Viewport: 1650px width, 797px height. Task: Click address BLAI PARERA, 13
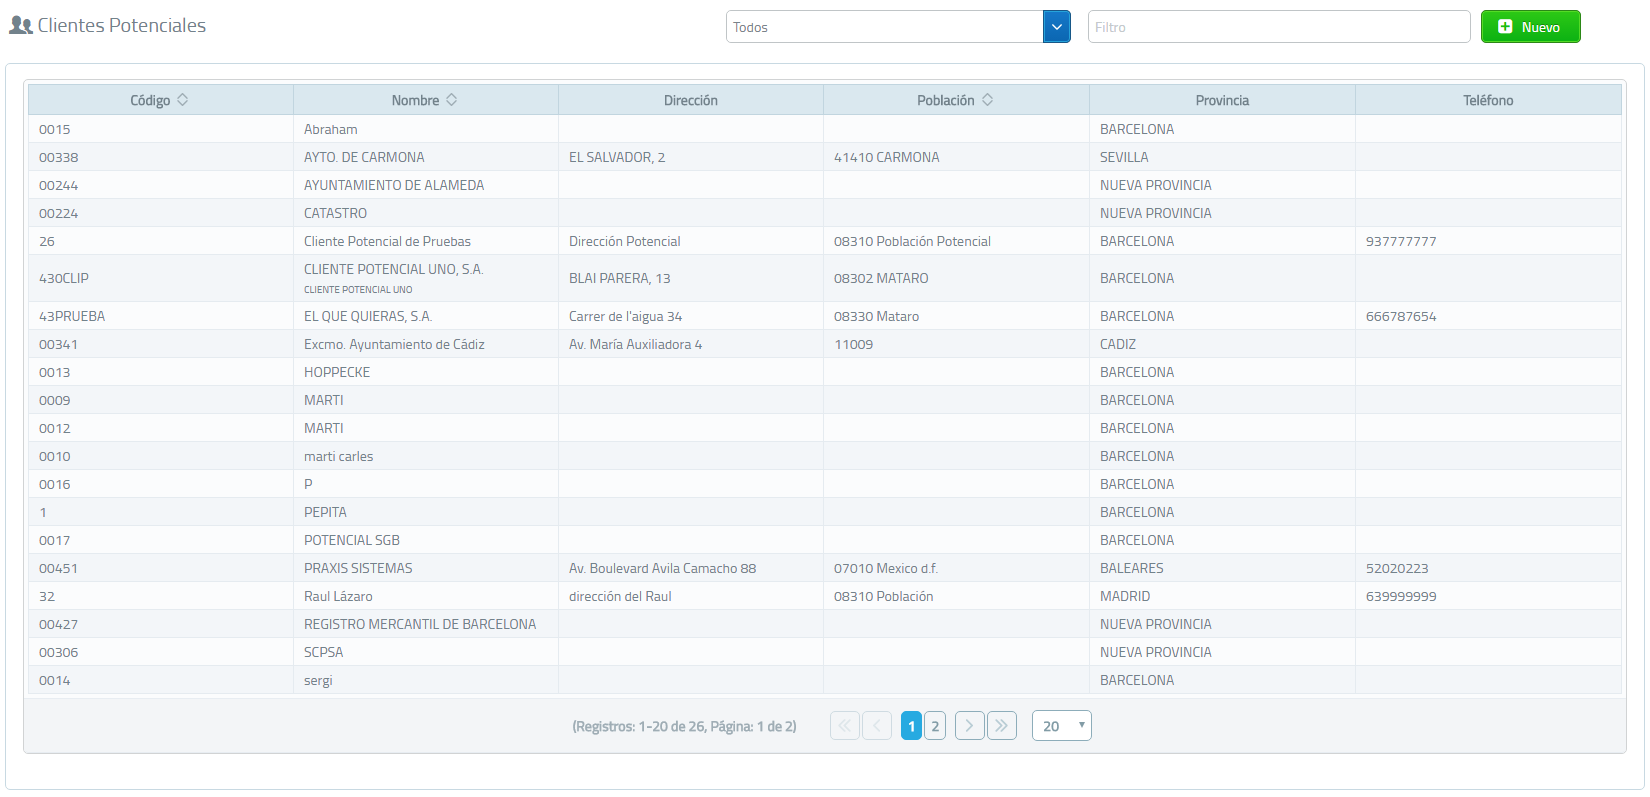(x=620, y=278)
